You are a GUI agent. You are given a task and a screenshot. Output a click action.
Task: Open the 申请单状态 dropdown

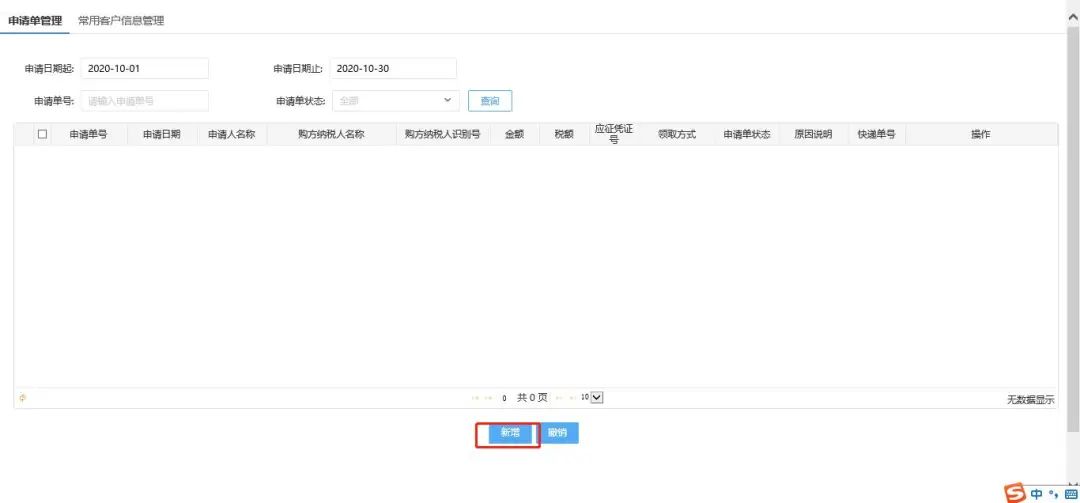(395, 101)
